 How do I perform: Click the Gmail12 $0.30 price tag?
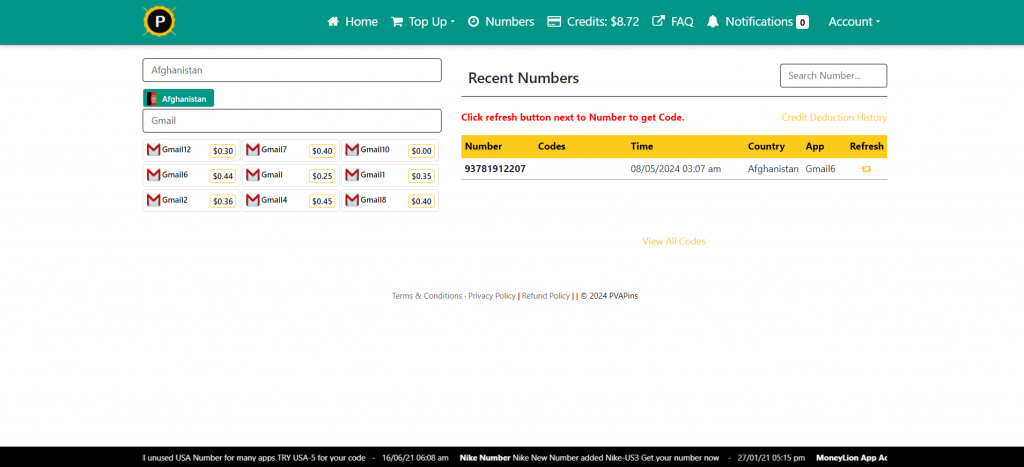click(223, 151)
